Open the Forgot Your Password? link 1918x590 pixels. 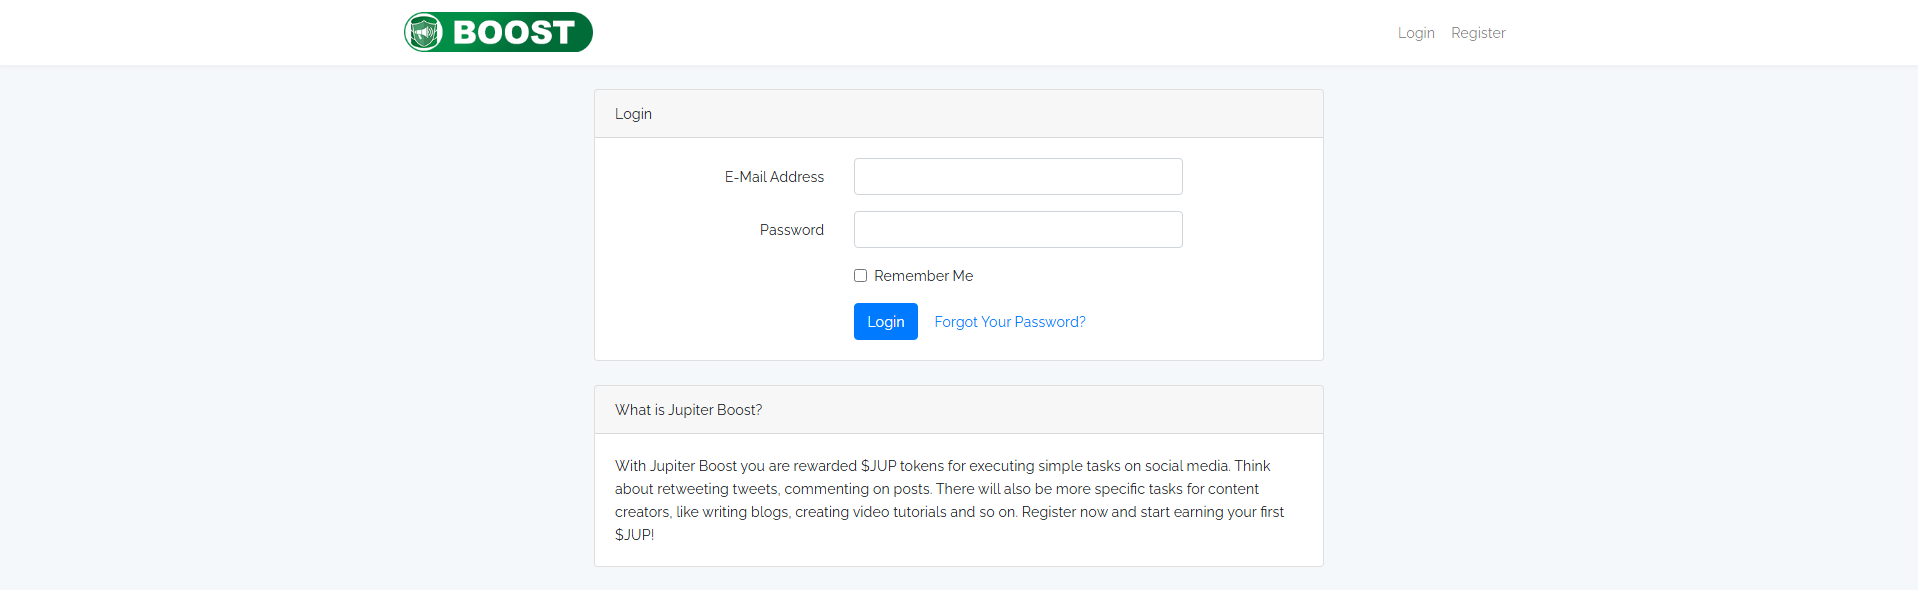pos(1010,322)
